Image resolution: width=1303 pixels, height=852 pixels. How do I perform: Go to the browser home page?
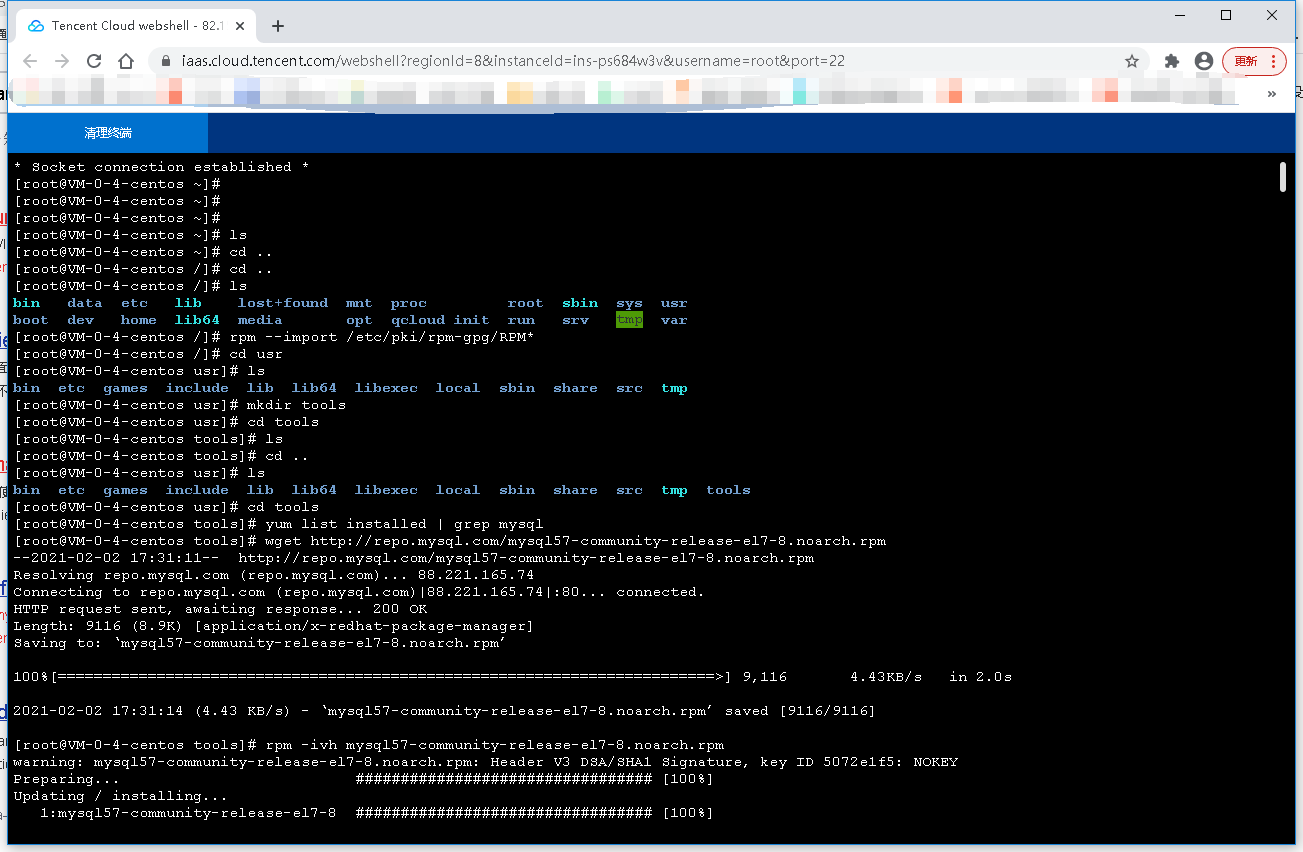126,61
